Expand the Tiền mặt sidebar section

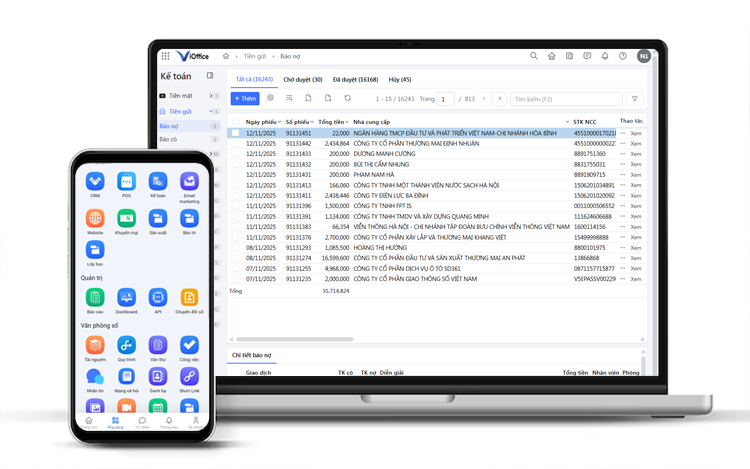click(x=210, y=96)
